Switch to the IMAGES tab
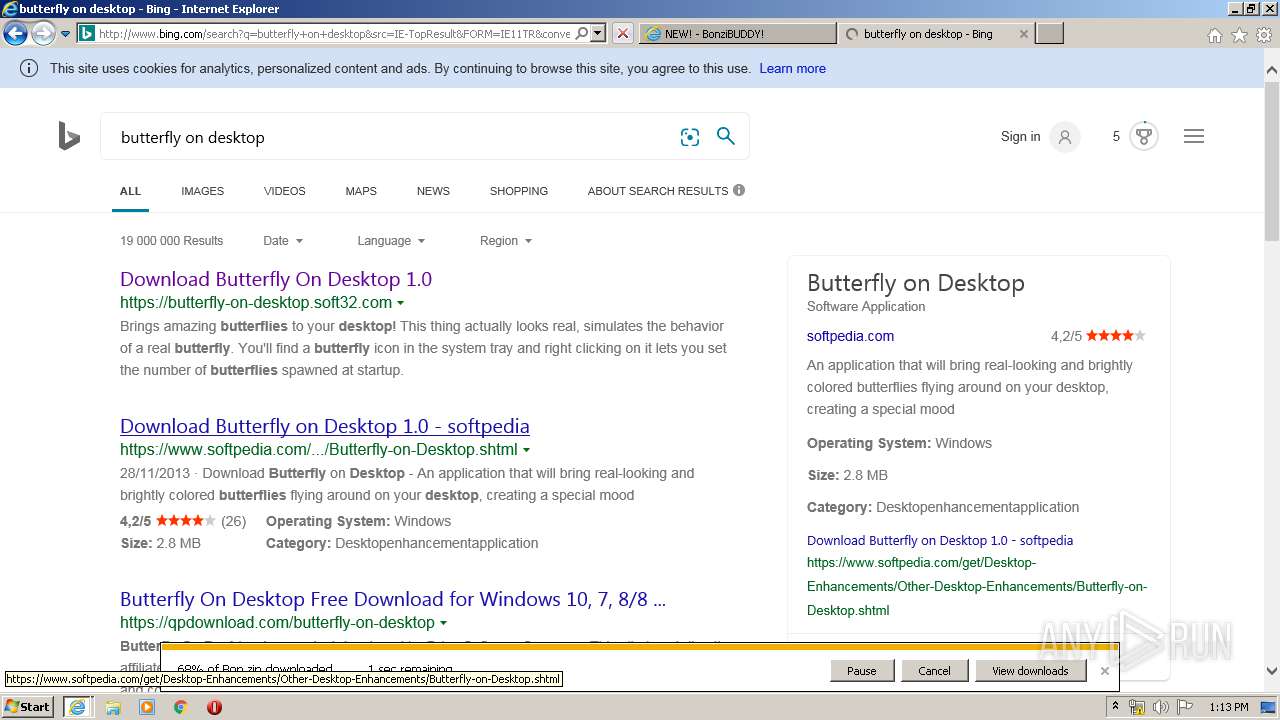1280x720 pixels. (x=202, y=191)
